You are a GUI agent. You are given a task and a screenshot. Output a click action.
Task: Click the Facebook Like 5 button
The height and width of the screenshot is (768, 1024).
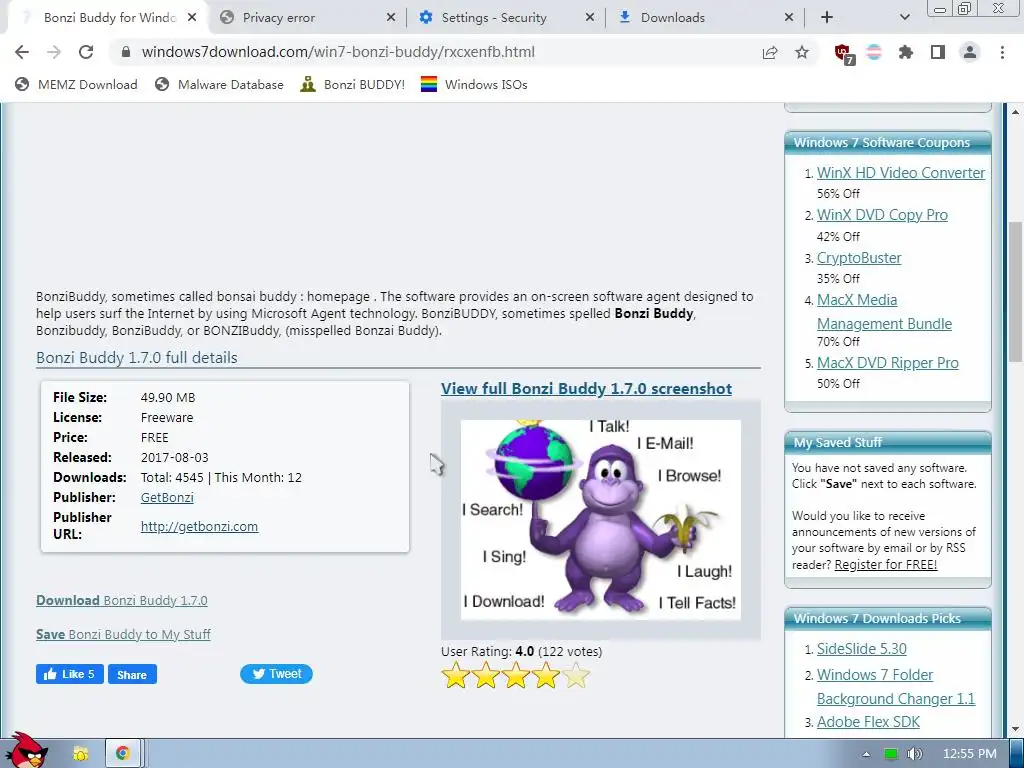click(70, 674)
